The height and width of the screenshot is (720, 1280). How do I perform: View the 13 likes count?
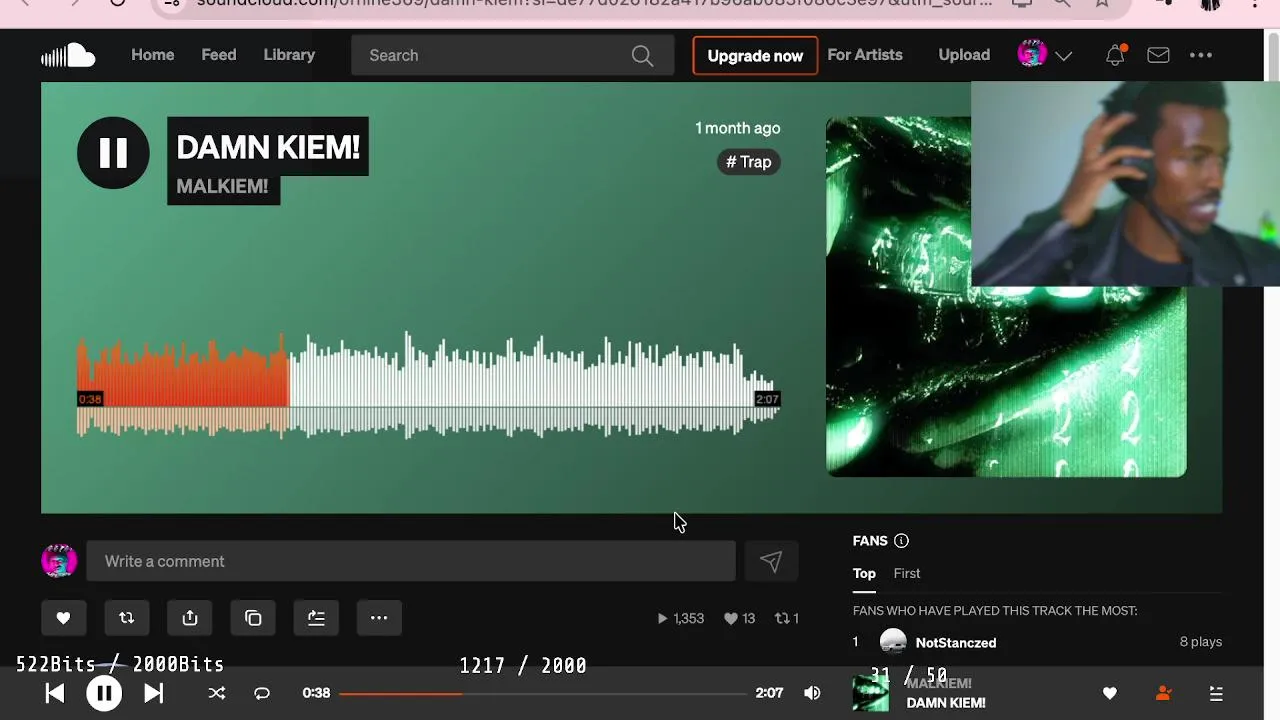coord(739,618)
